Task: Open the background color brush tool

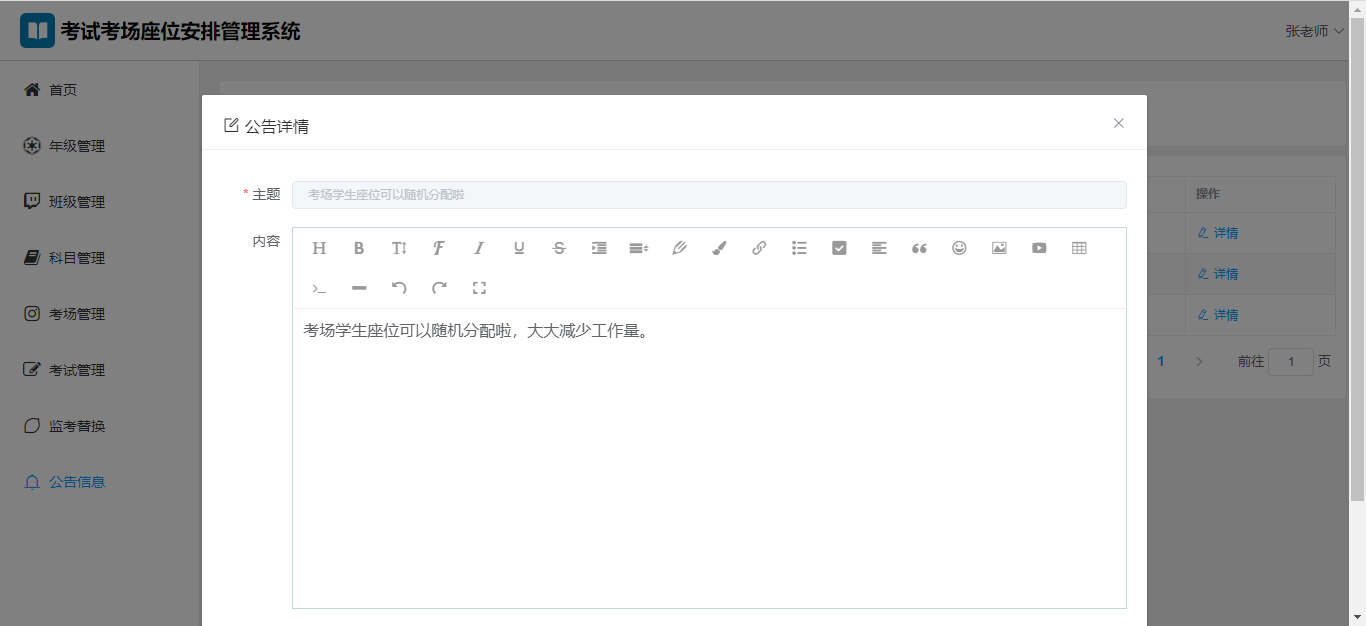Action: point(719,248)
